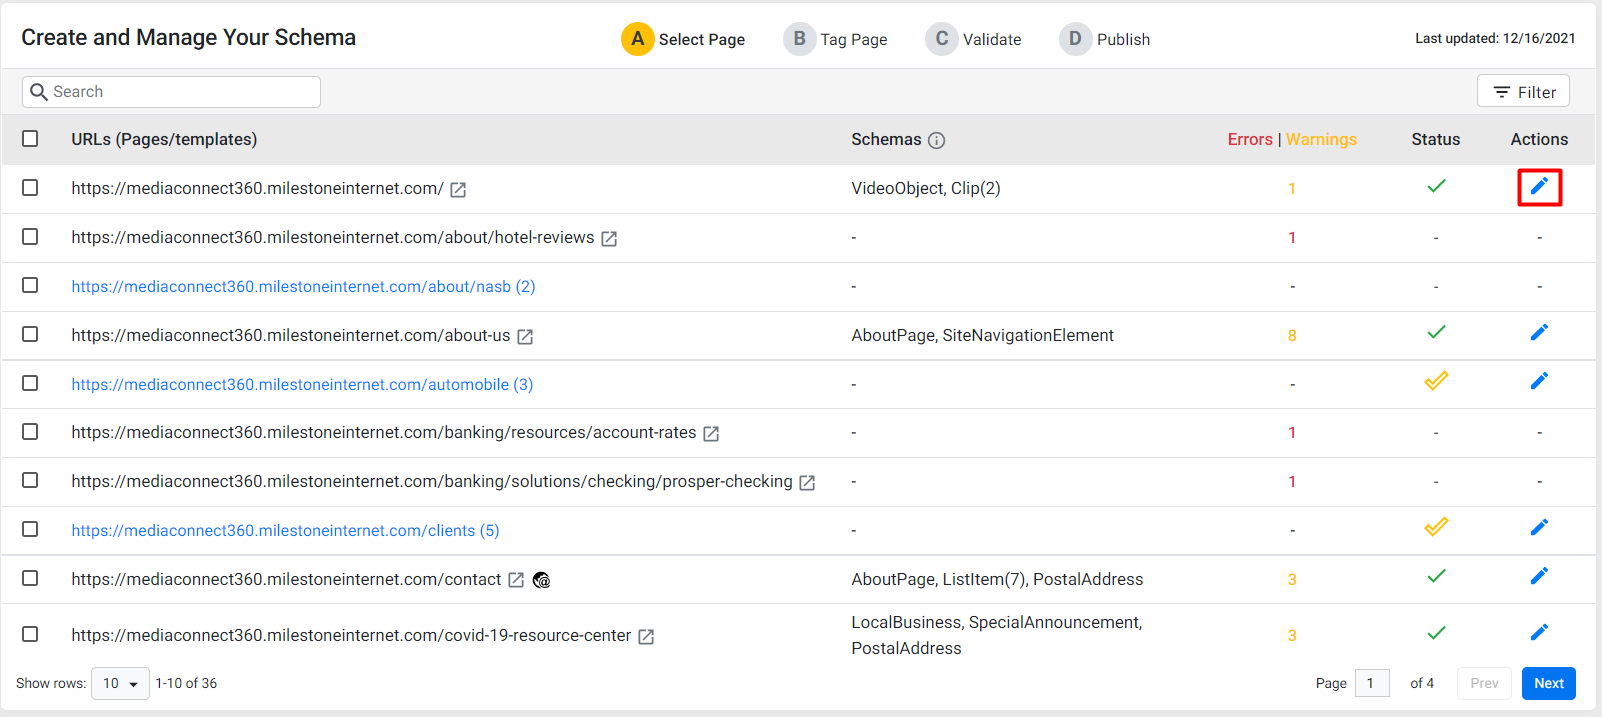Viewport: 1602px width, 717px height.
Task: Edit schema for contact page row
Action: pos(1539,577)
